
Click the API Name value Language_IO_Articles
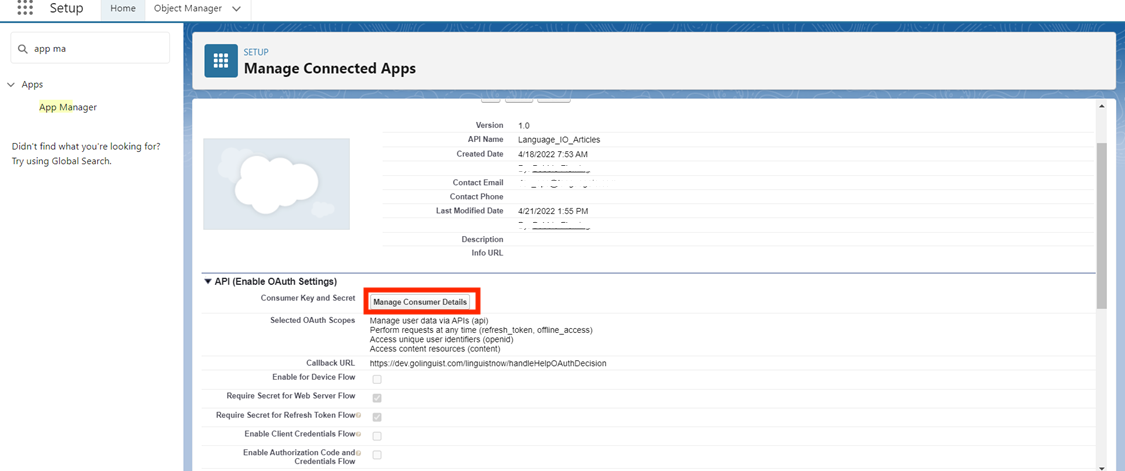[559, 139]
